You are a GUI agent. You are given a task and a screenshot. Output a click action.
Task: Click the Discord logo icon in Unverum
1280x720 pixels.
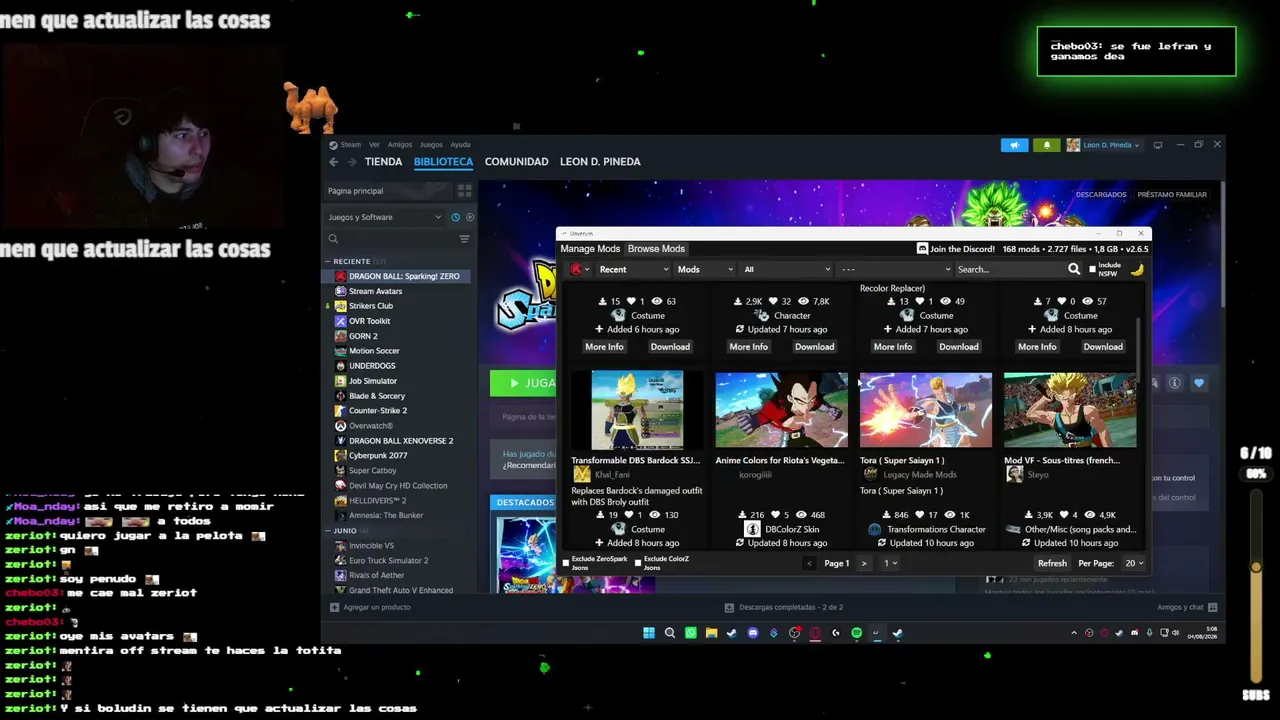(x=922, y=249)
